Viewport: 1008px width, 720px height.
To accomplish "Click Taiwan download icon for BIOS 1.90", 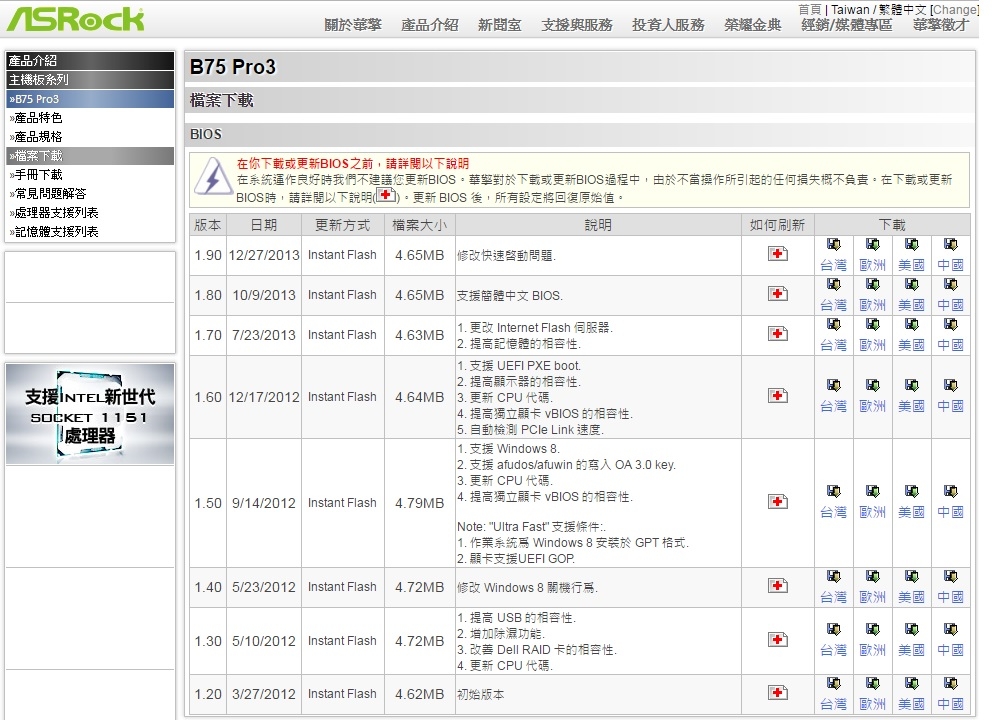I will (834, 244).
